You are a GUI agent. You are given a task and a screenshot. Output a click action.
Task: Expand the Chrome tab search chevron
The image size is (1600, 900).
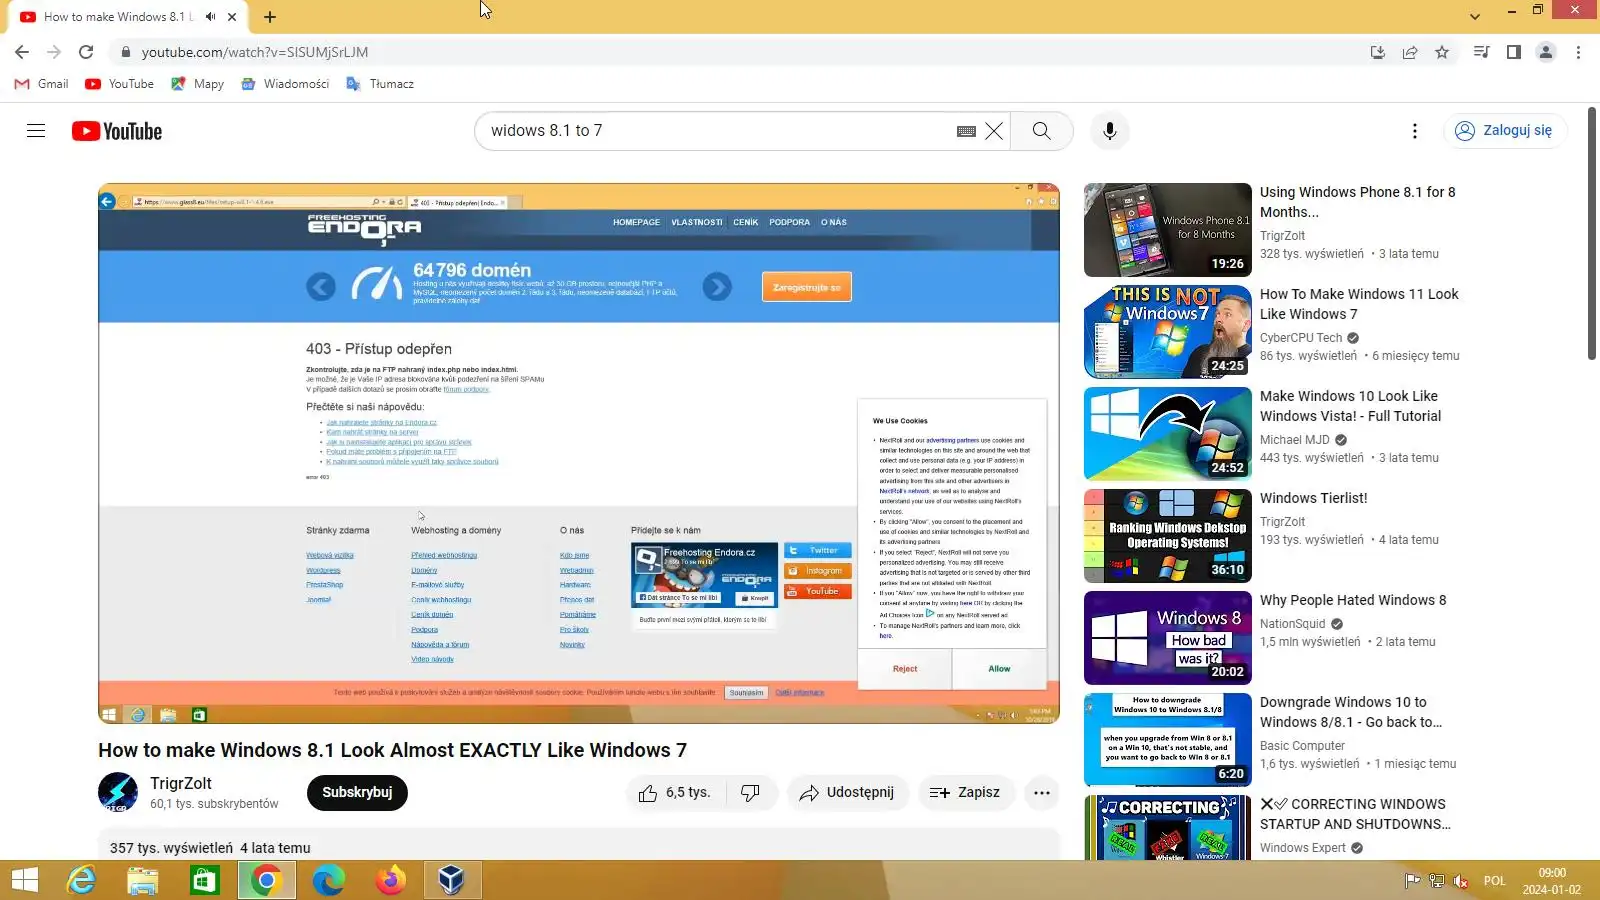(1475, 17)
